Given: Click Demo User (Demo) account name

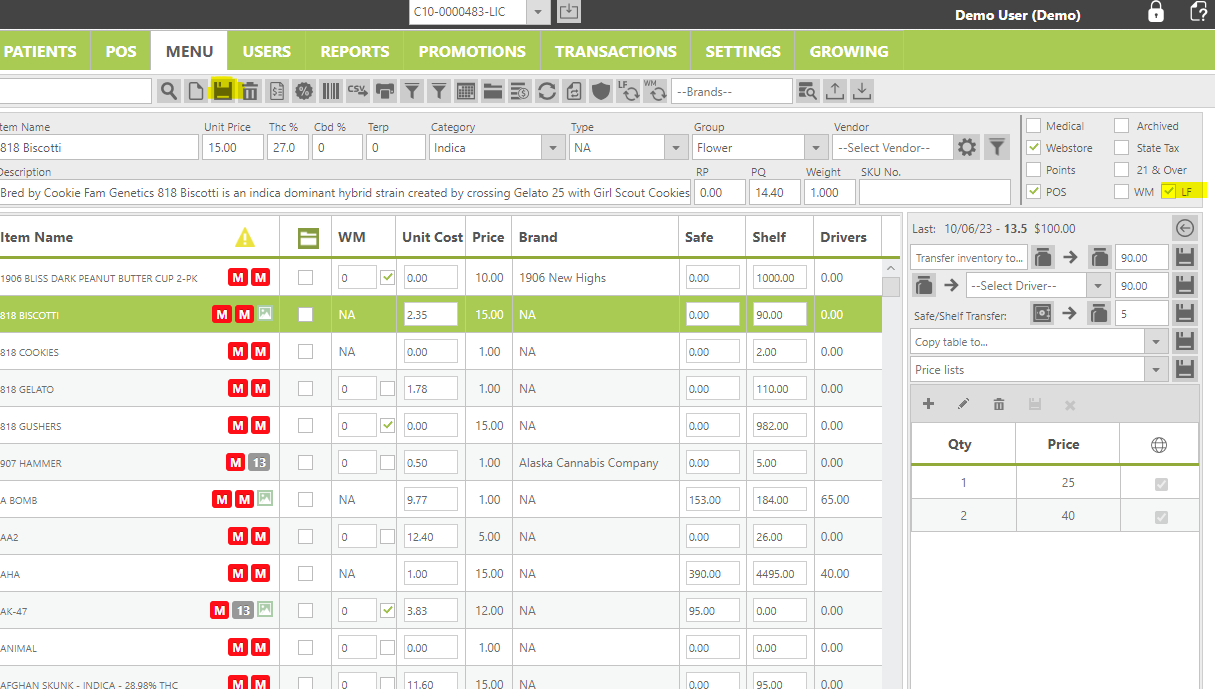Looking at the screenshot, I should pyautogui.click(x=1017, y=15).
